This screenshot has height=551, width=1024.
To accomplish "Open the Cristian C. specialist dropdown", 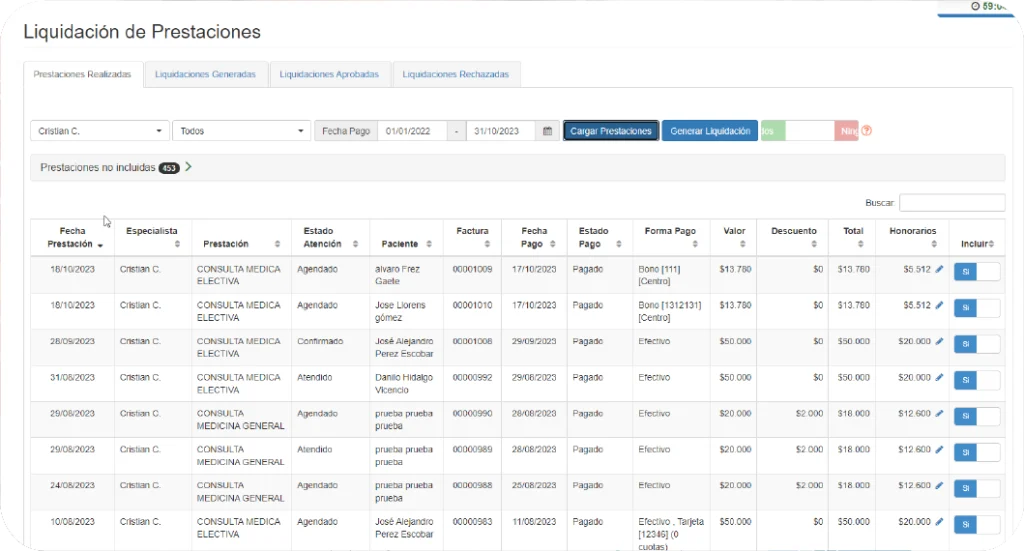I will [100, 131].
